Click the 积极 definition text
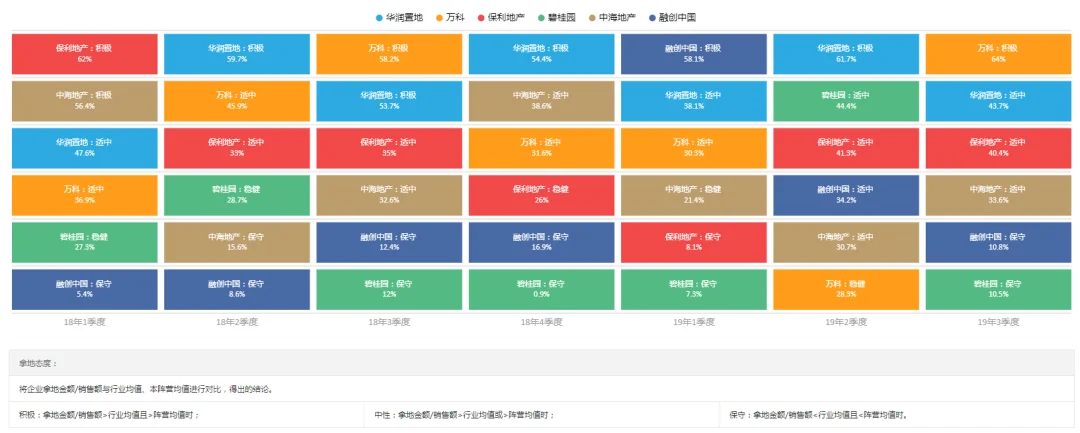Screen dimensions: 1080x433 coord(109,415)
